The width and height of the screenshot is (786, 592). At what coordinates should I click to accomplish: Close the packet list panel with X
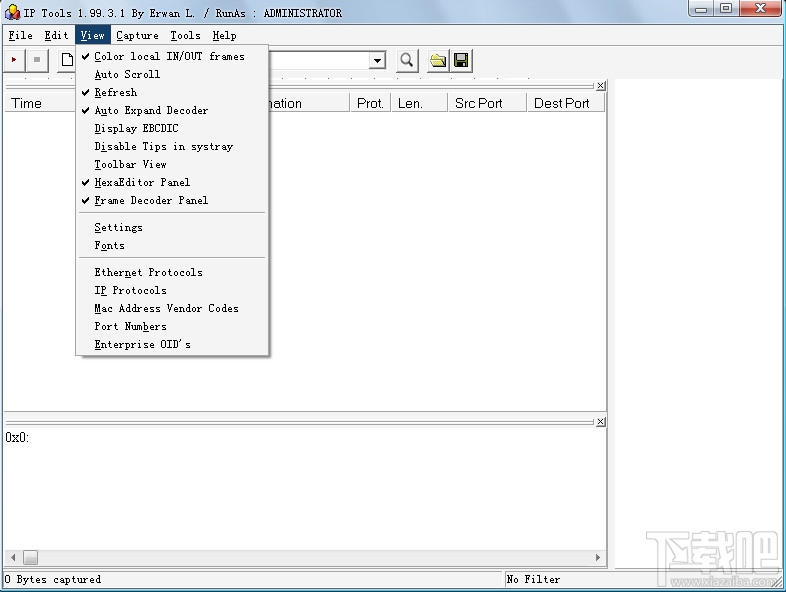601,86
